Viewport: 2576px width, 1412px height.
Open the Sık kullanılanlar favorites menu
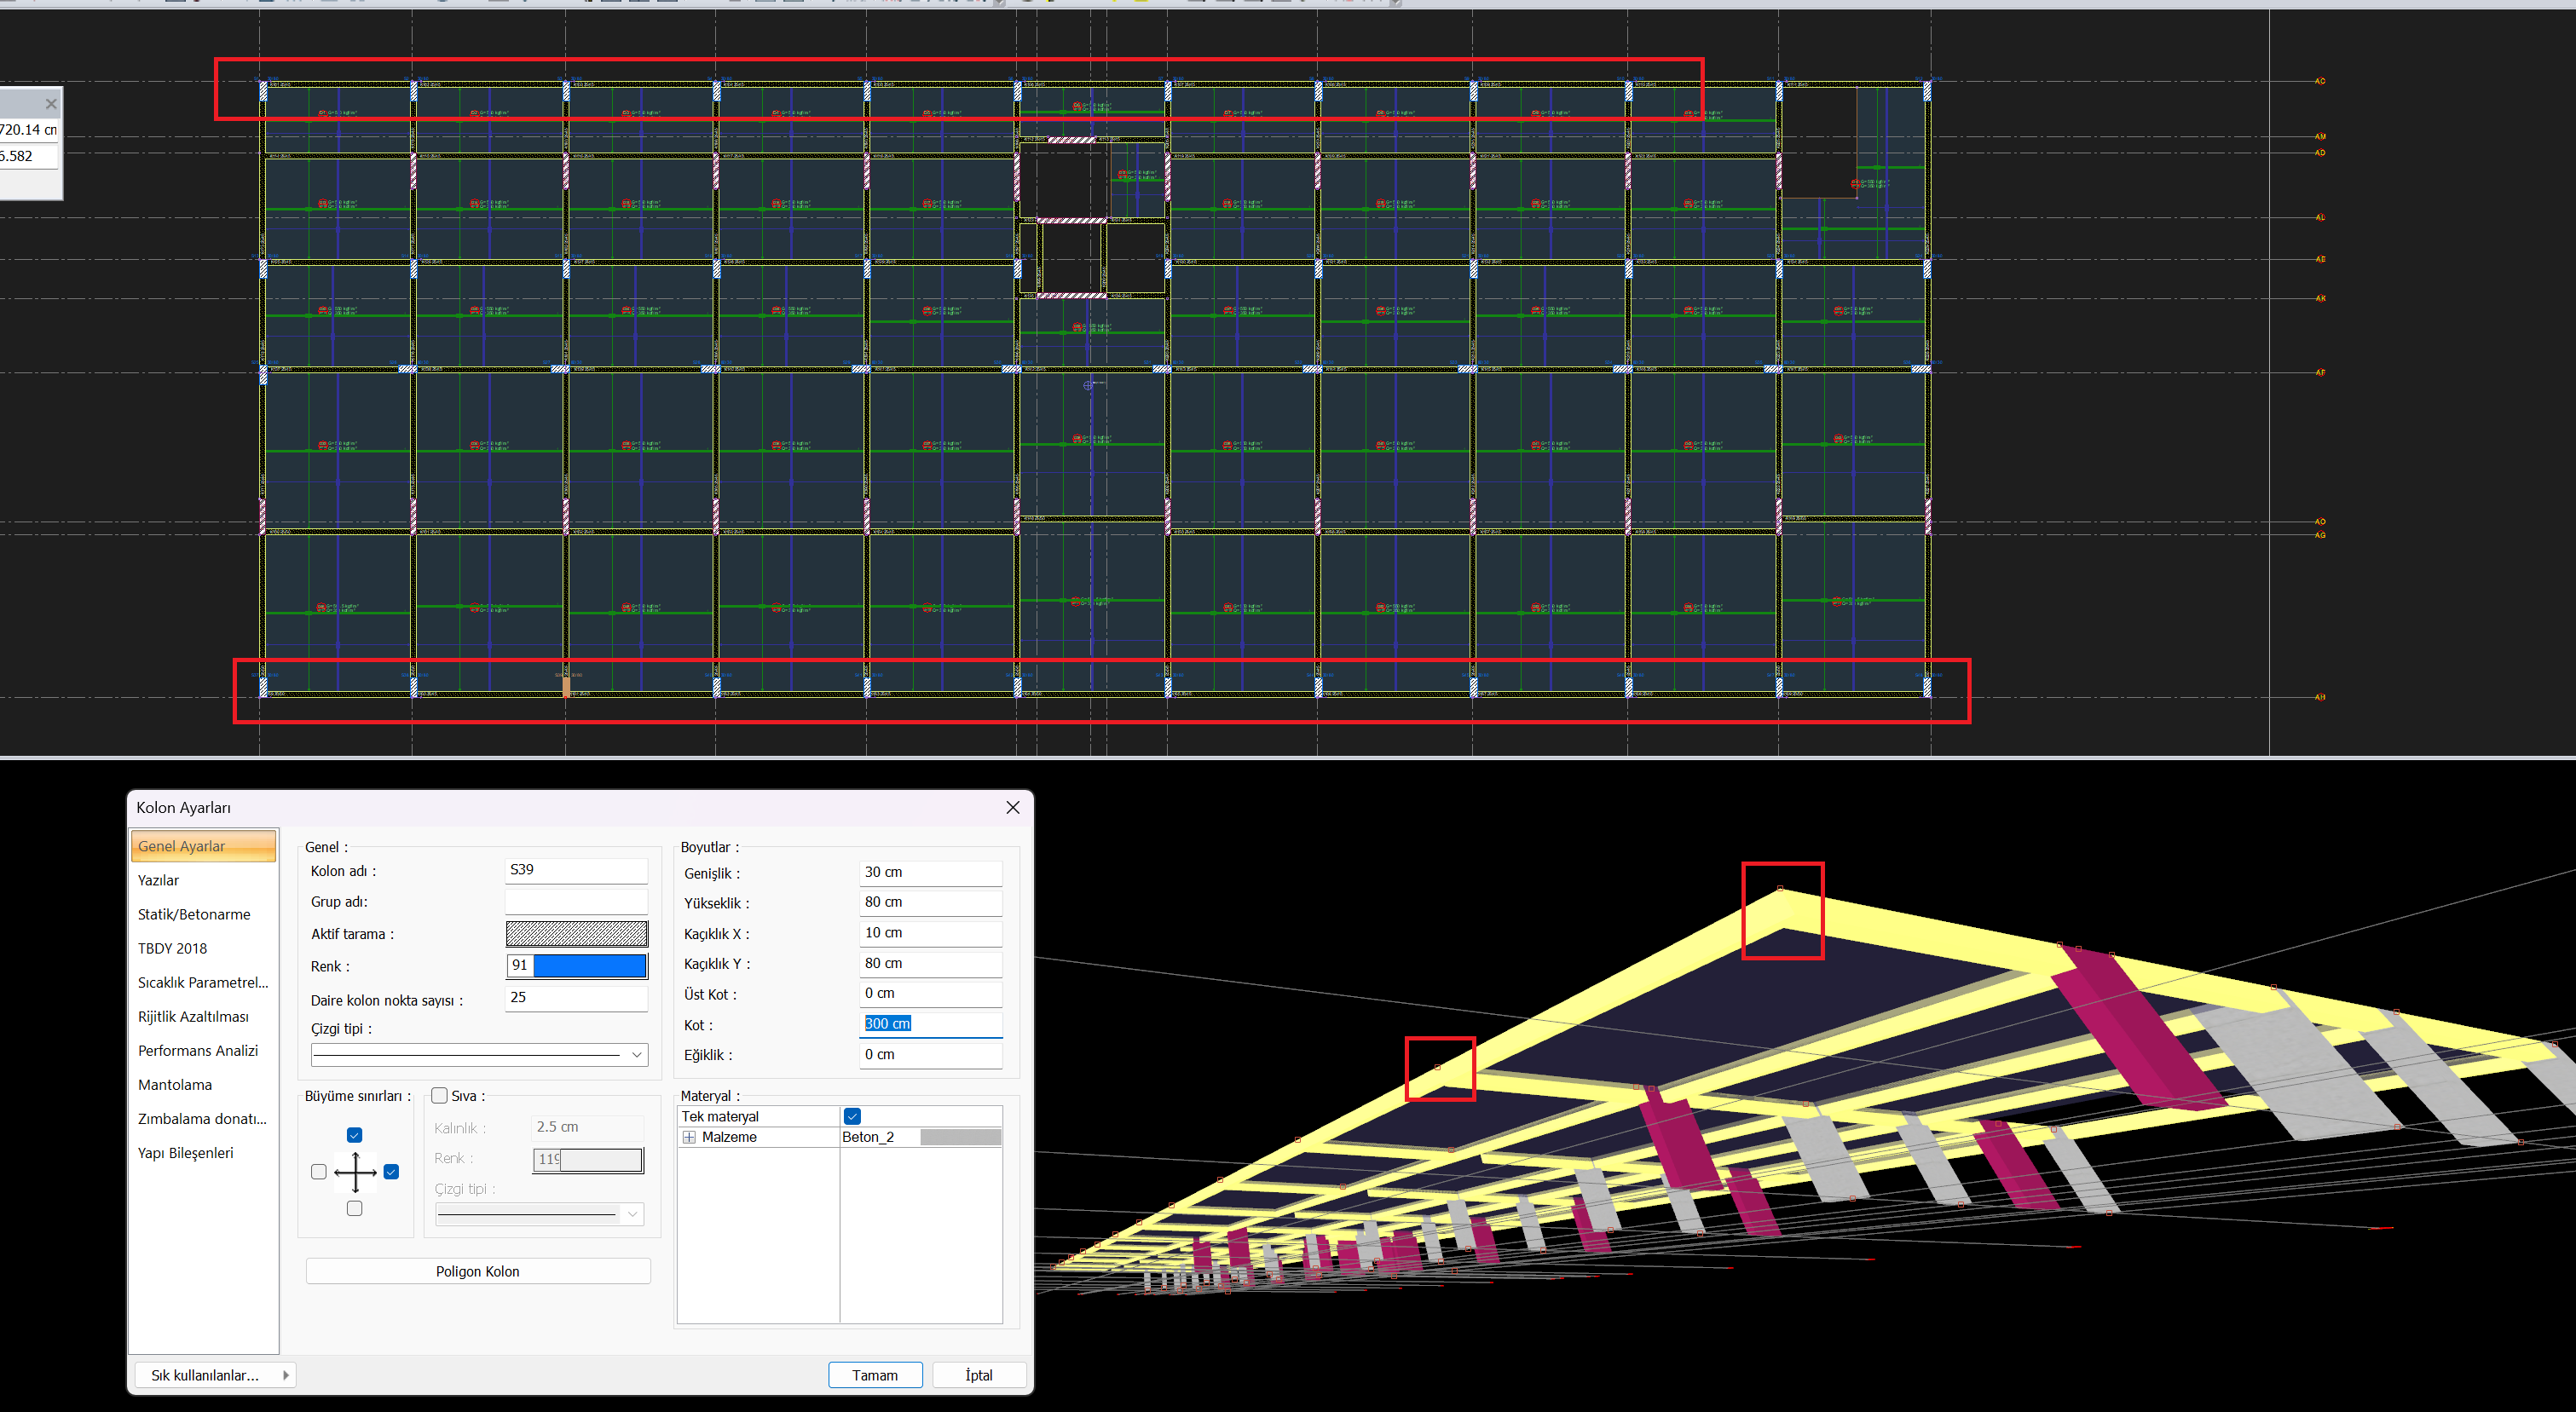(215, 1375)
